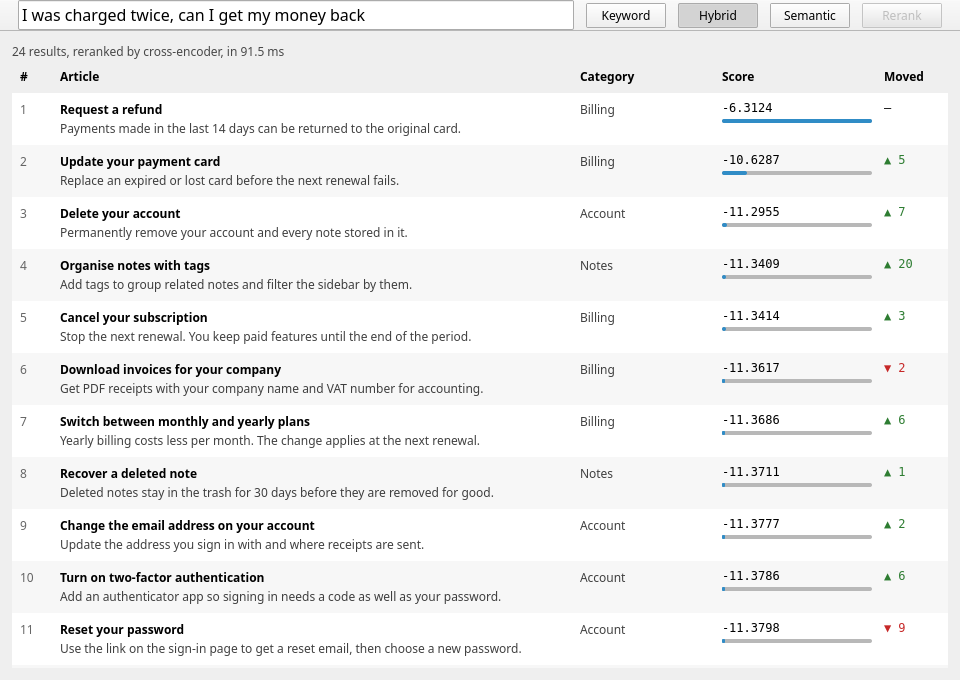The image size is (960, 680).
Task: Click Billing category in Request a refund row
Action: coord(597,110)
